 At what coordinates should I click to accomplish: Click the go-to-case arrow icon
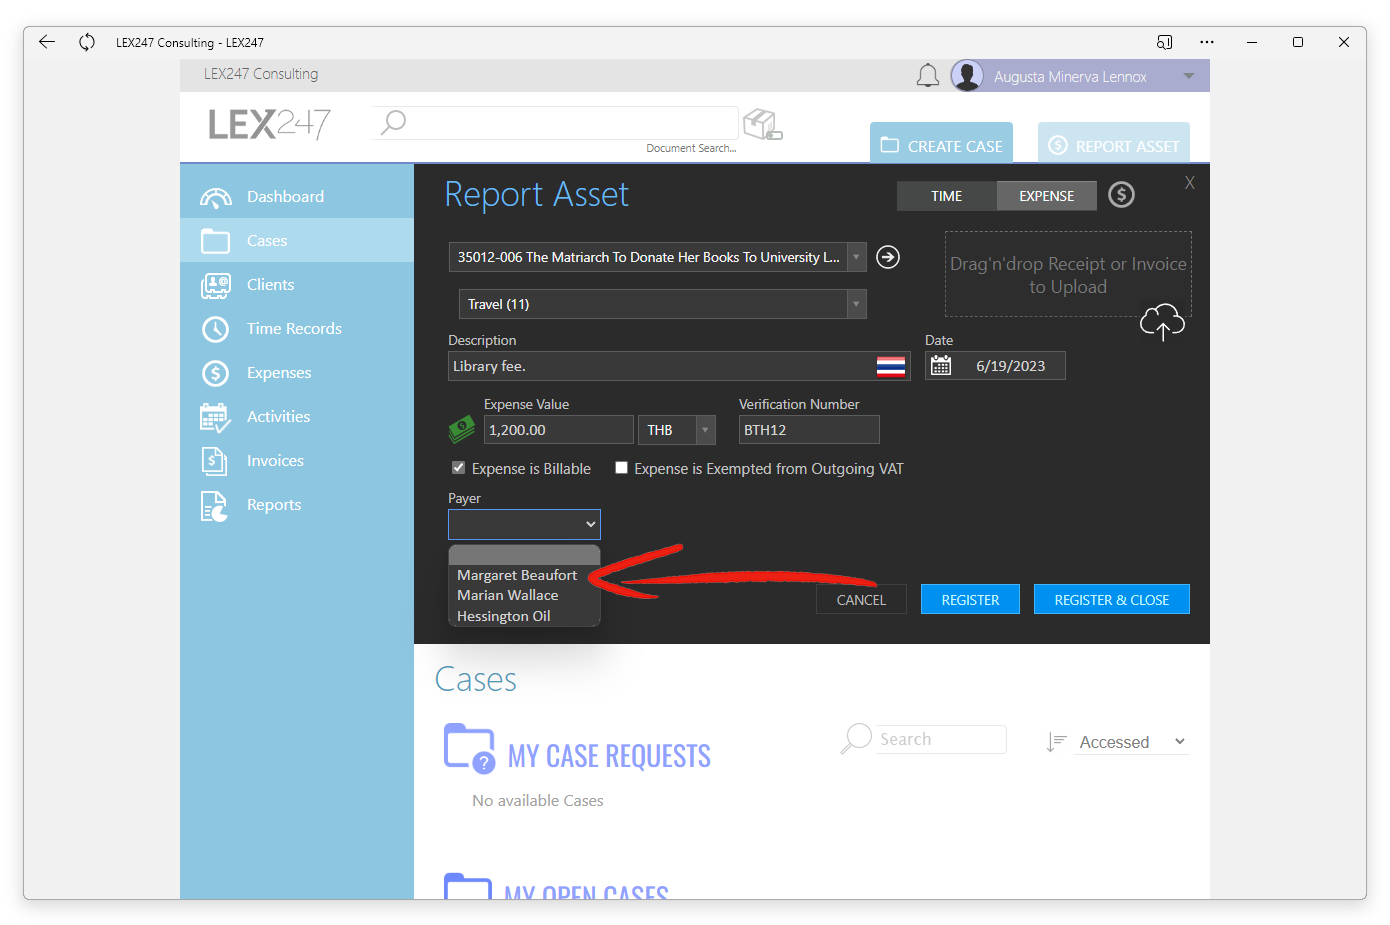[887, 257]
